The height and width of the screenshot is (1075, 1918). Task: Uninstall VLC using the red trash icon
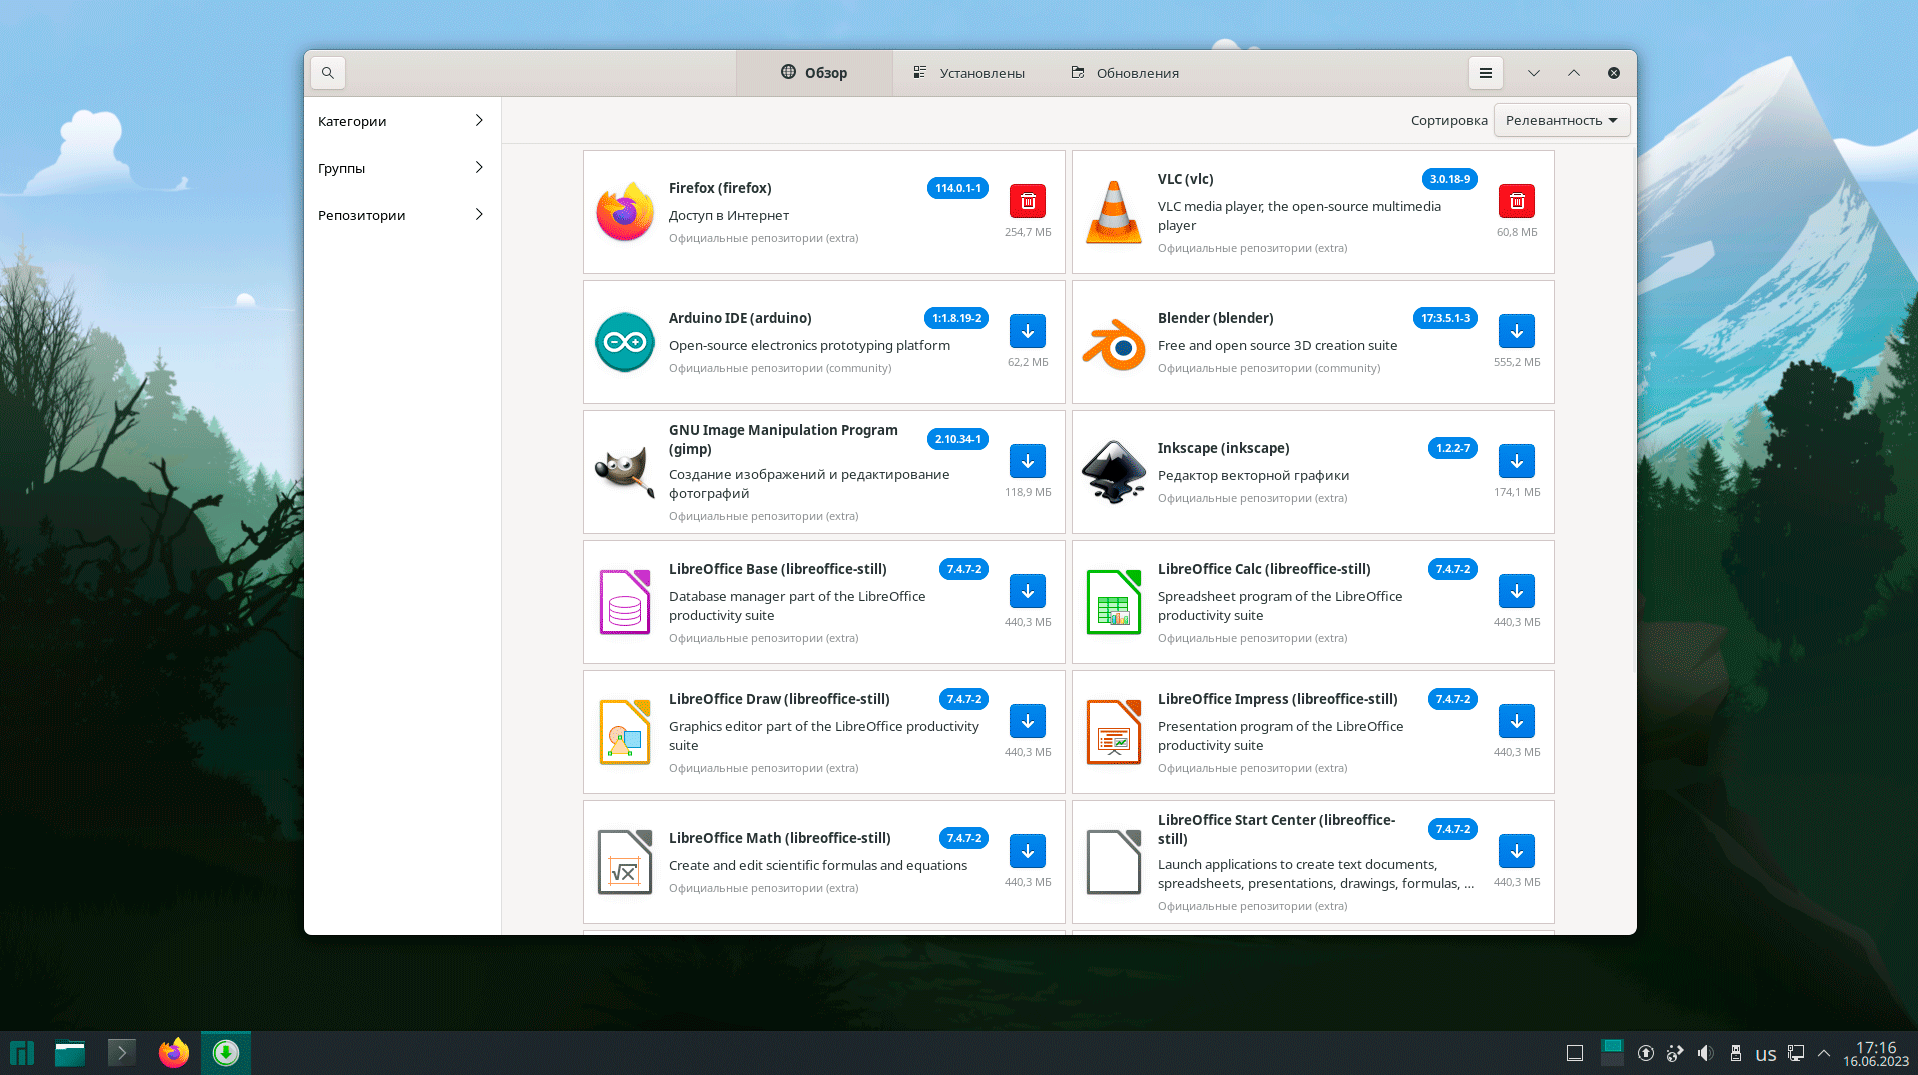[1517, 201]
